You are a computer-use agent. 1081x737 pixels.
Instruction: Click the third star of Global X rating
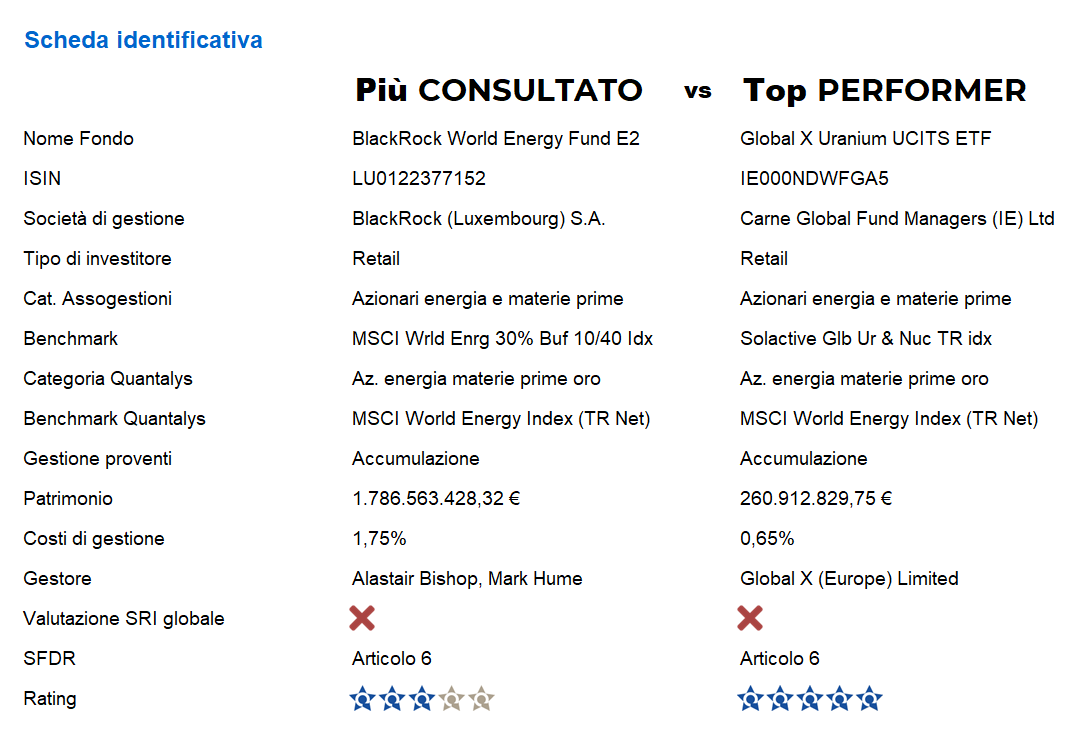[810, 698]
